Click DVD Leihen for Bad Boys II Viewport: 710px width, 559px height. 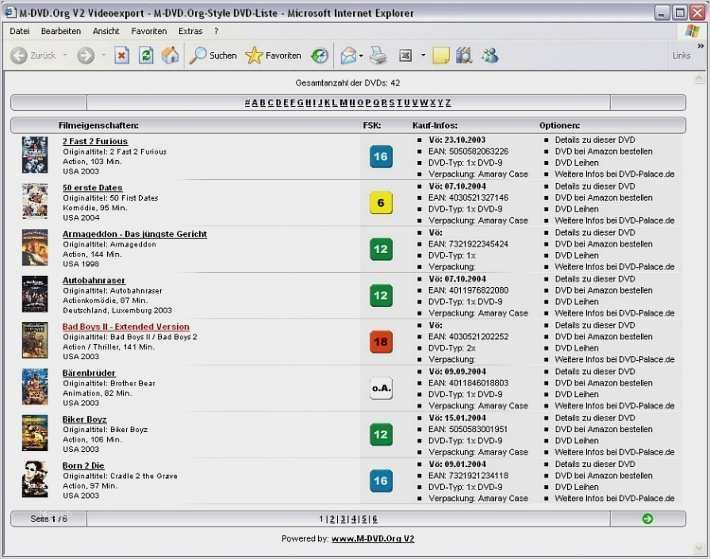coord(576,348)
